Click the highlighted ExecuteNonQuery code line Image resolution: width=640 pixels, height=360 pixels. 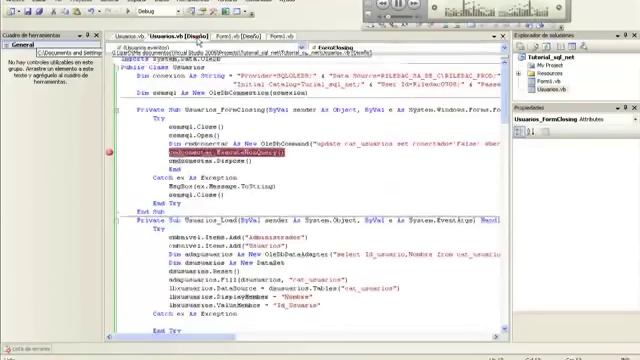point(227,152)
